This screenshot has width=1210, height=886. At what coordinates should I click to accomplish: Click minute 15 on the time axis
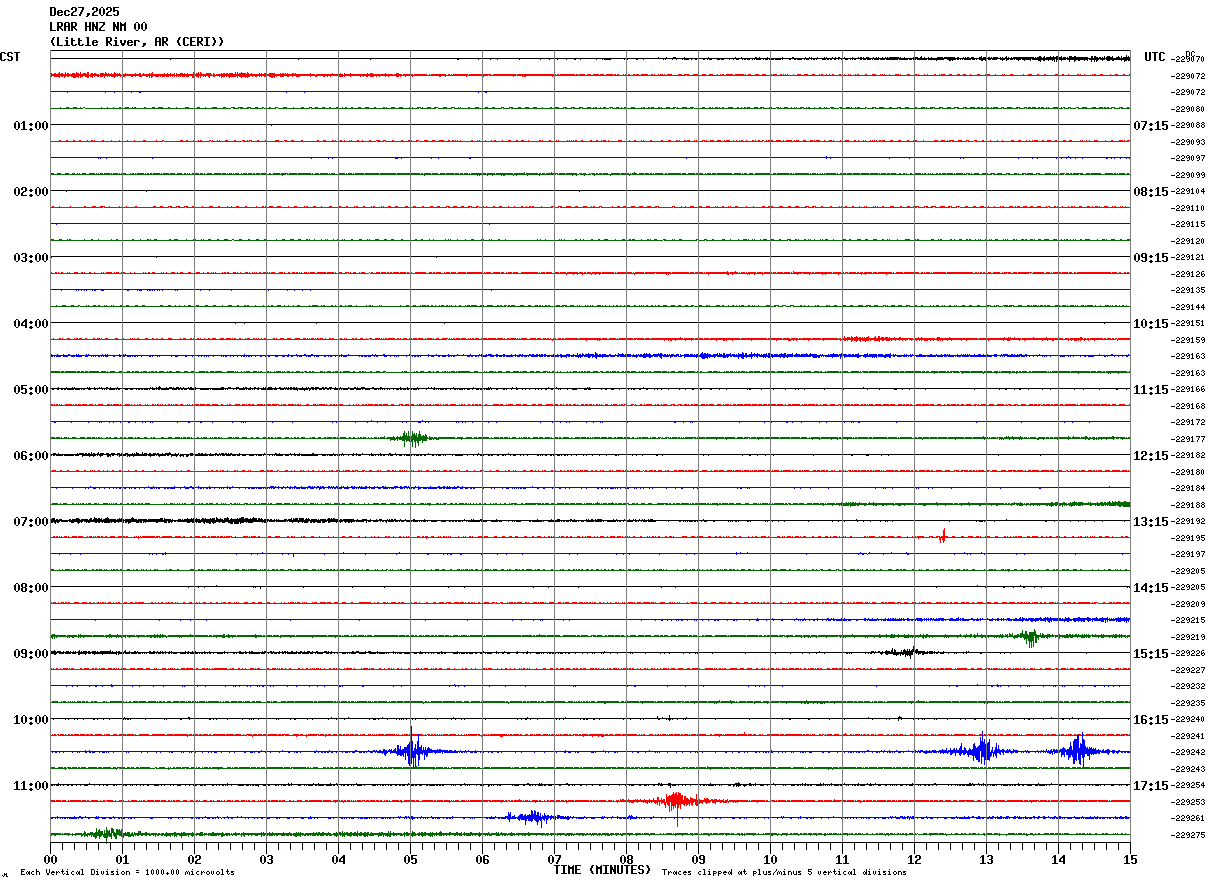coord(1130,859)
